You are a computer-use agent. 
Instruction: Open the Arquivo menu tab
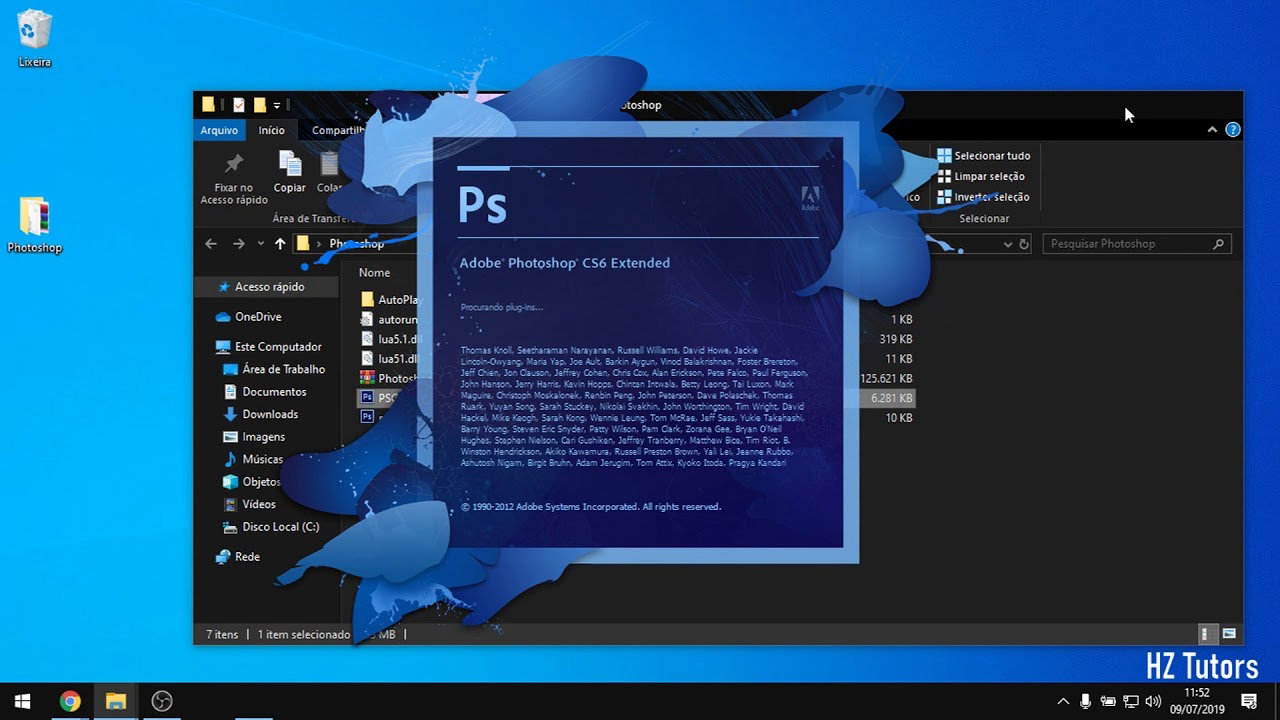pos(219,130)
